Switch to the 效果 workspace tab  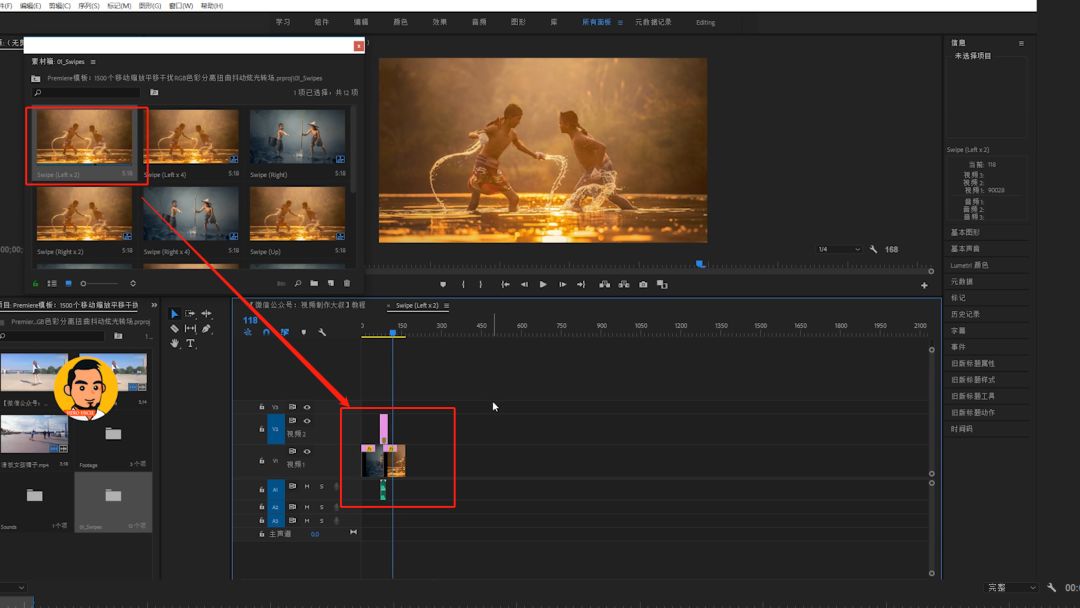[x=439, y=22]
